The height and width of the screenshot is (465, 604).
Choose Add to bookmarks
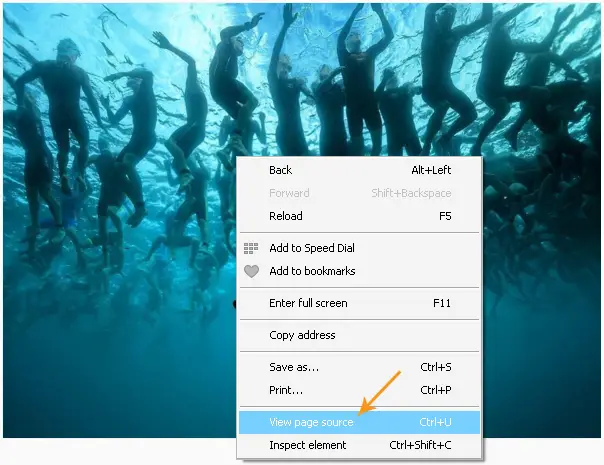point(359,271)
